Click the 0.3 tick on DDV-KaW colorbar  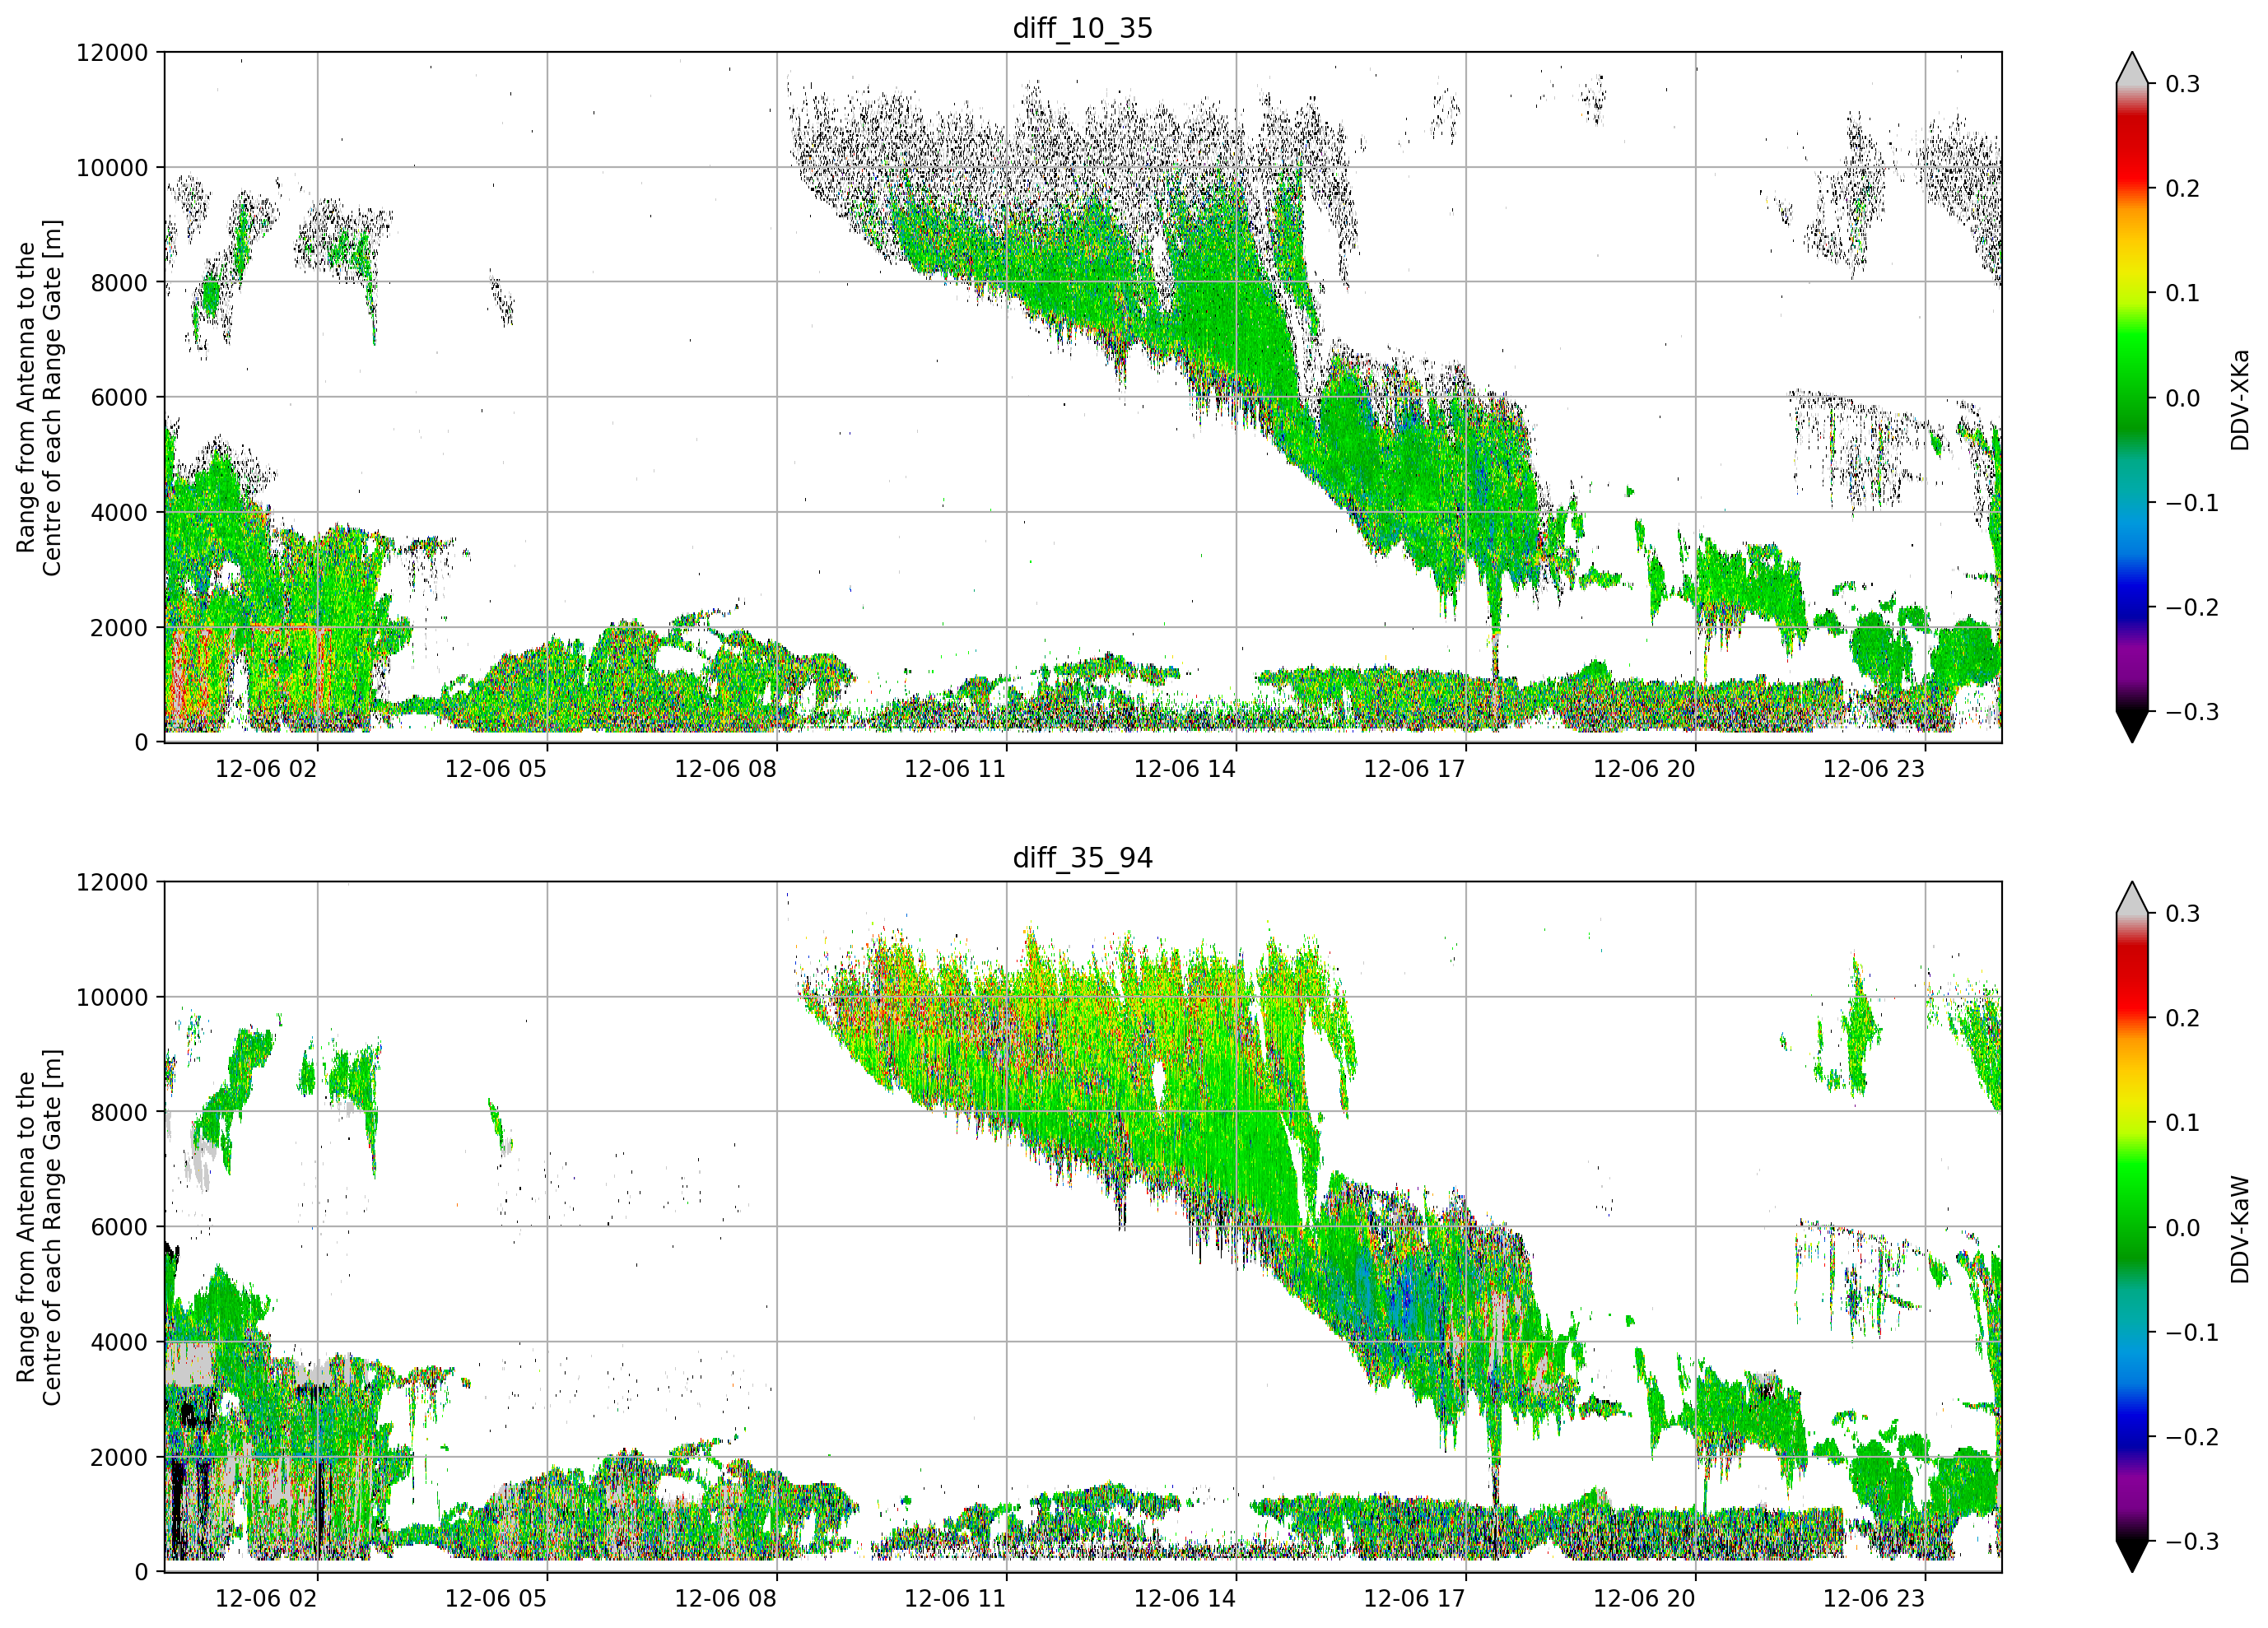tap(2183, 914)
